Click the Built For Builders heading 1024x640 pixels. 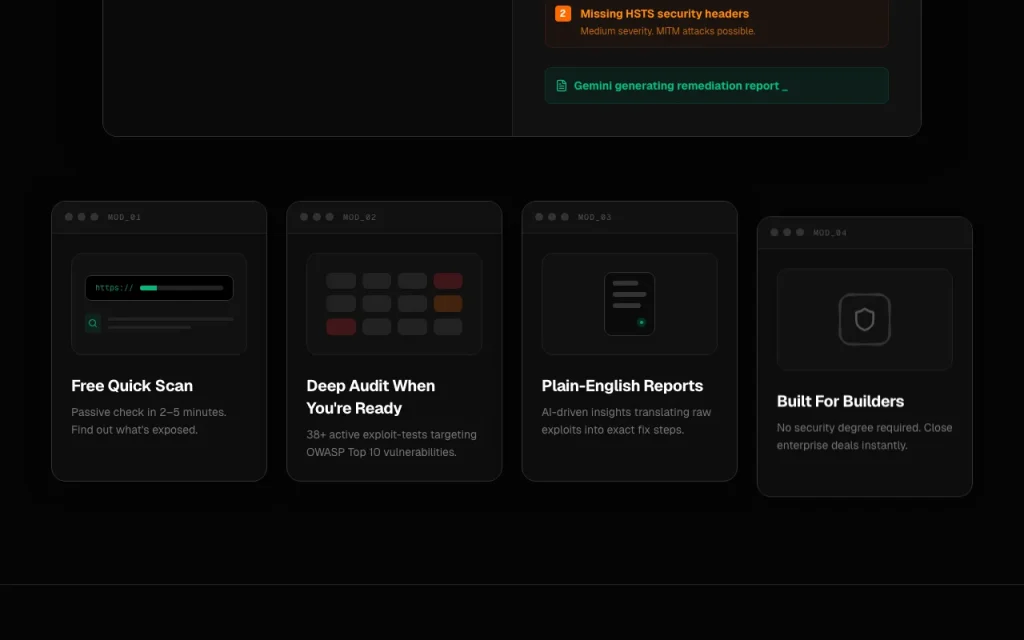coord(840,402)
